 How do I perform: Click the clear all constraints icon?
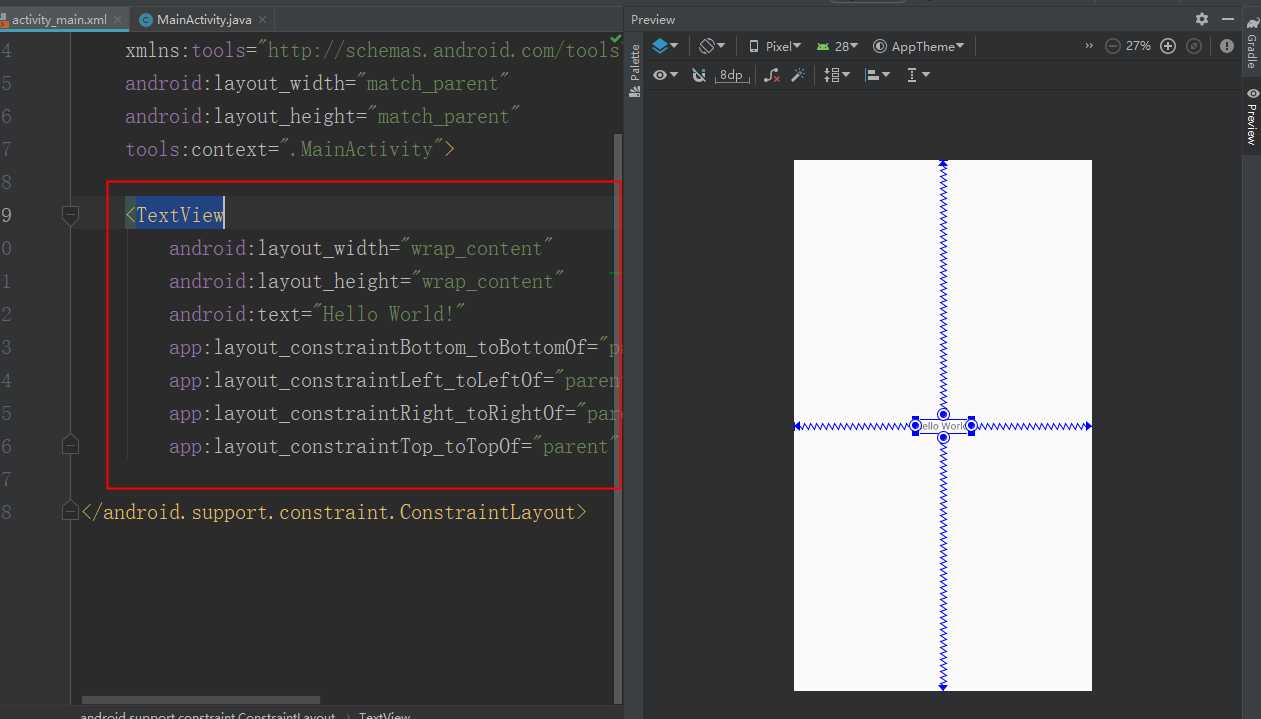pyautogui.click(x=772, y=75)
